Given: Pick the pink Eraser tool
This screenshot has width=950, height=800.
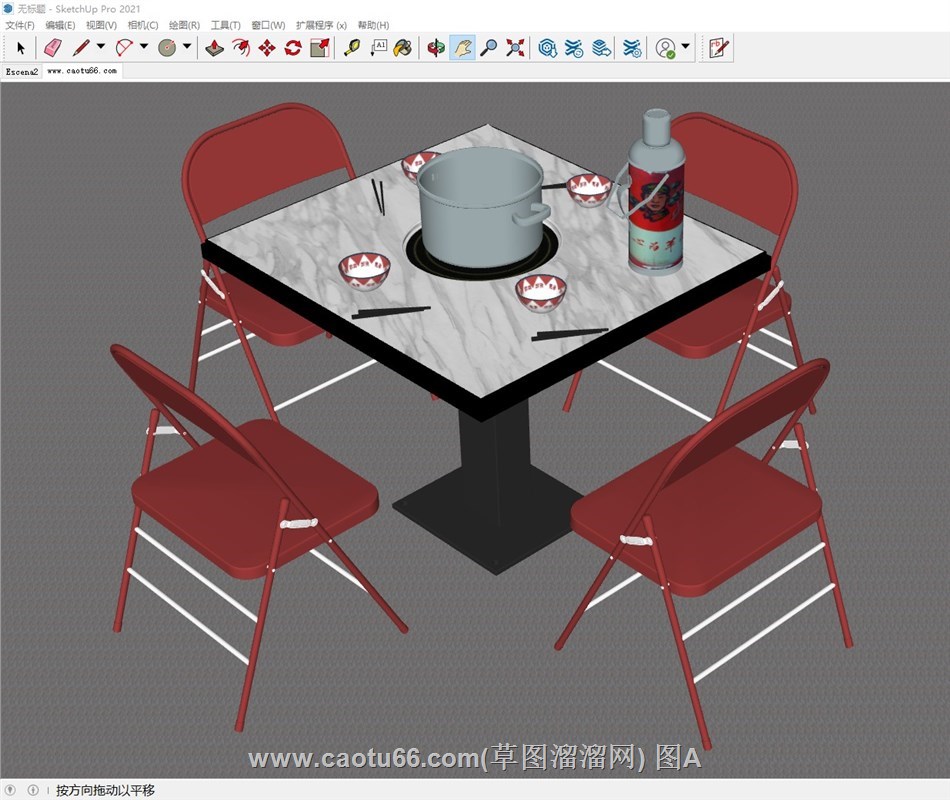Looking at the screenshot, I should pos(53,47).
